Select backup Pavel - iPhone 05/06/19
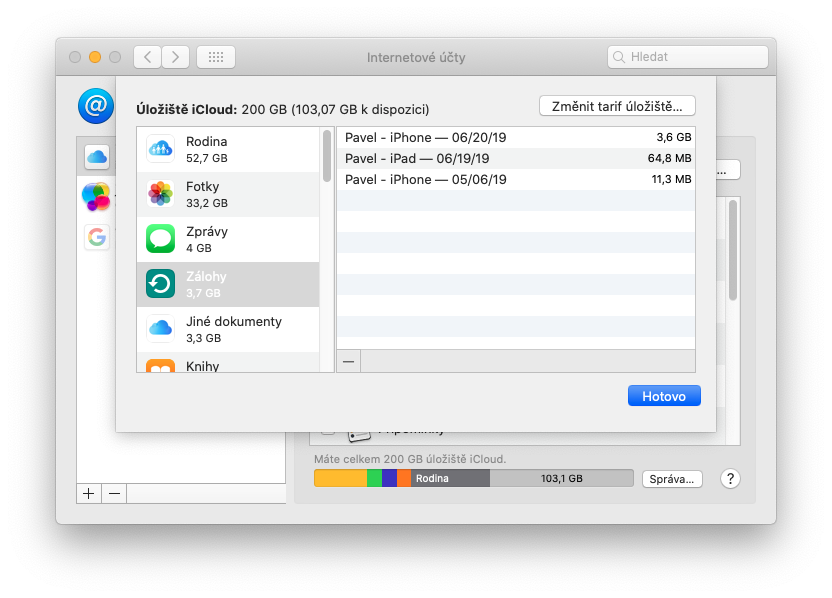The height and width of the screenshot is (598, 832). point(516,179)
